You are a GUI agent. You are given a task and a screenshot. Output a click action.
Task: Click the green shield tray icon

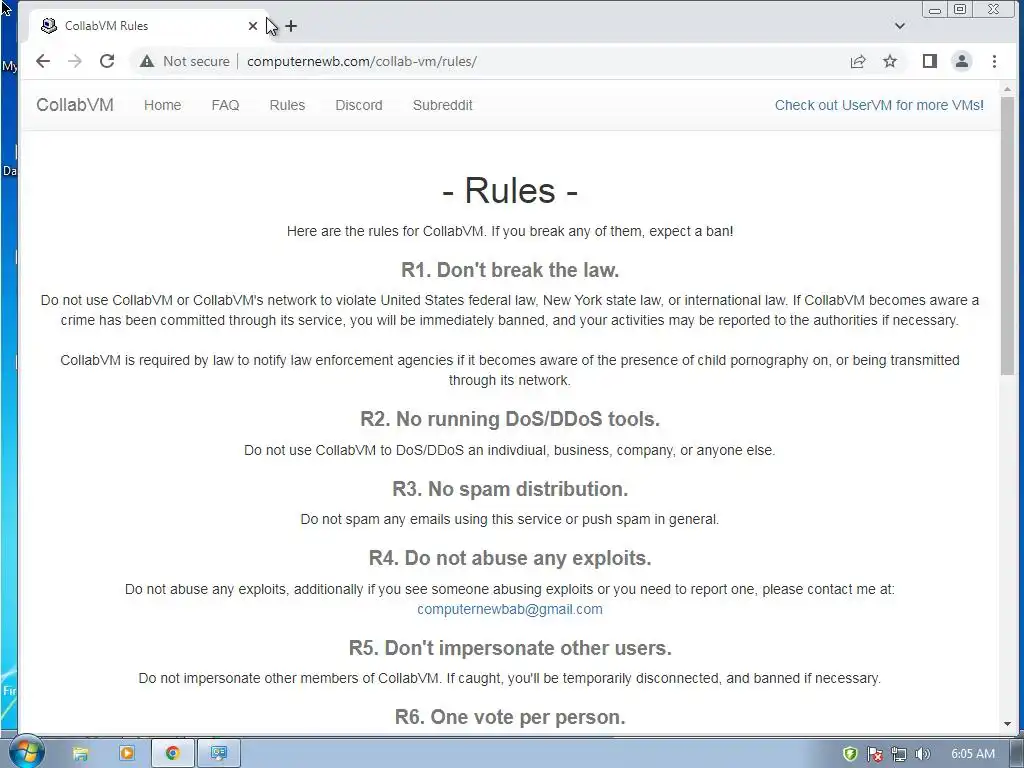coord(850,754)
